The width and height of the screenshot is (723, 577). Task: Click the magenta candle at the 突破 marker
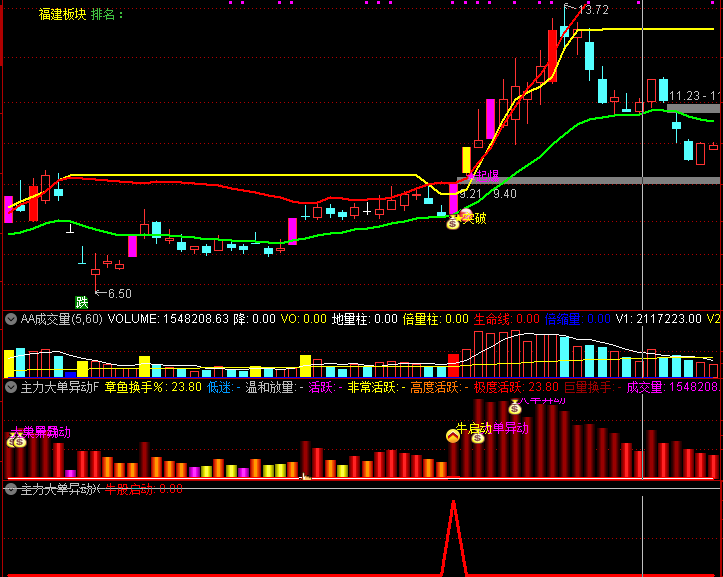point(453,198)
